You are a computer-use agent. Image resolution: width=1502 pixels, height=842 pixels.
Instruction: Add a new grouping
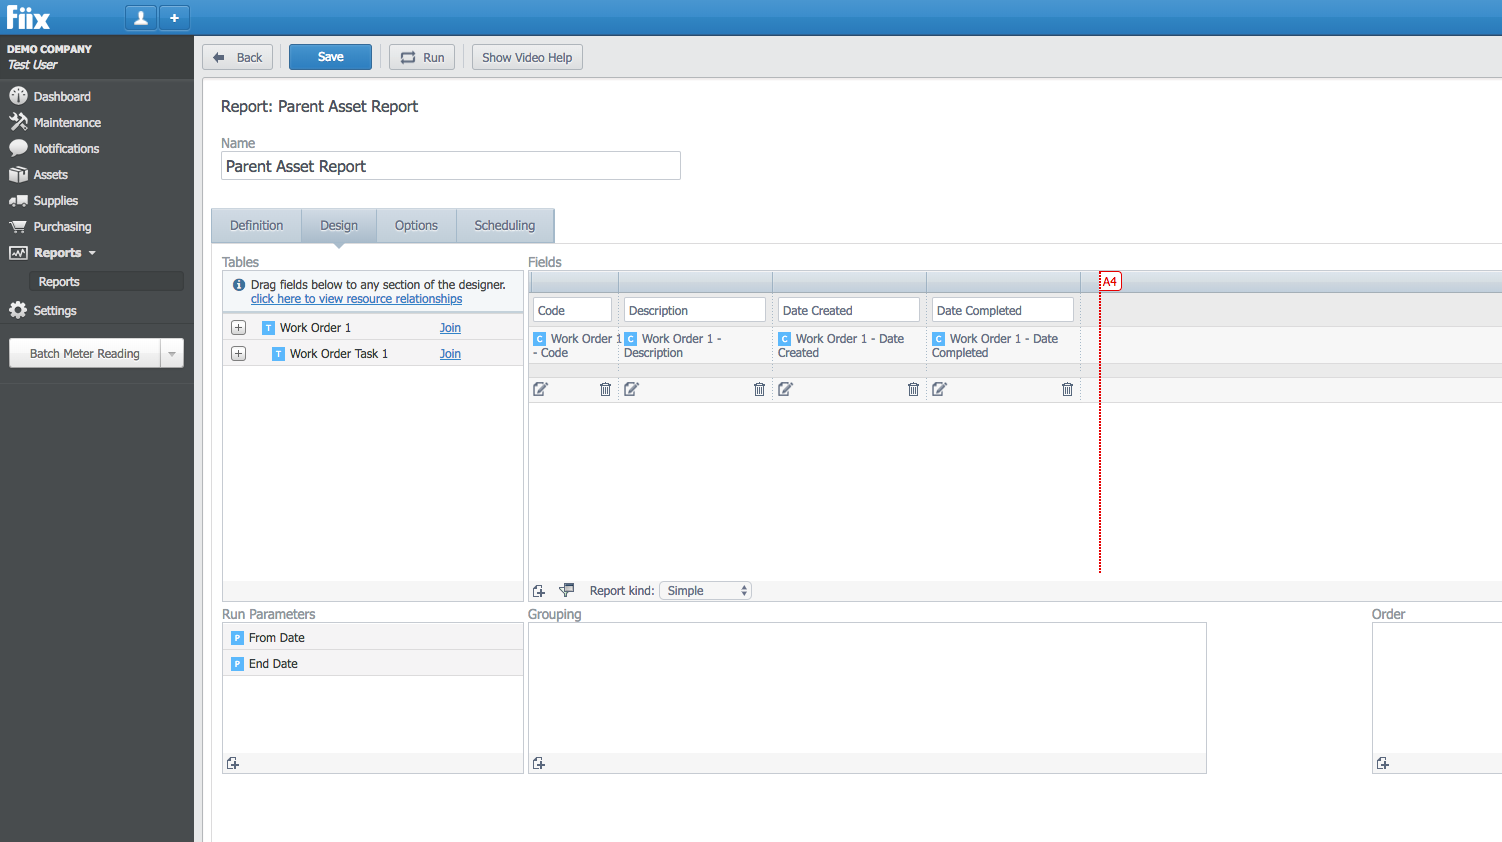click(539, 763)
